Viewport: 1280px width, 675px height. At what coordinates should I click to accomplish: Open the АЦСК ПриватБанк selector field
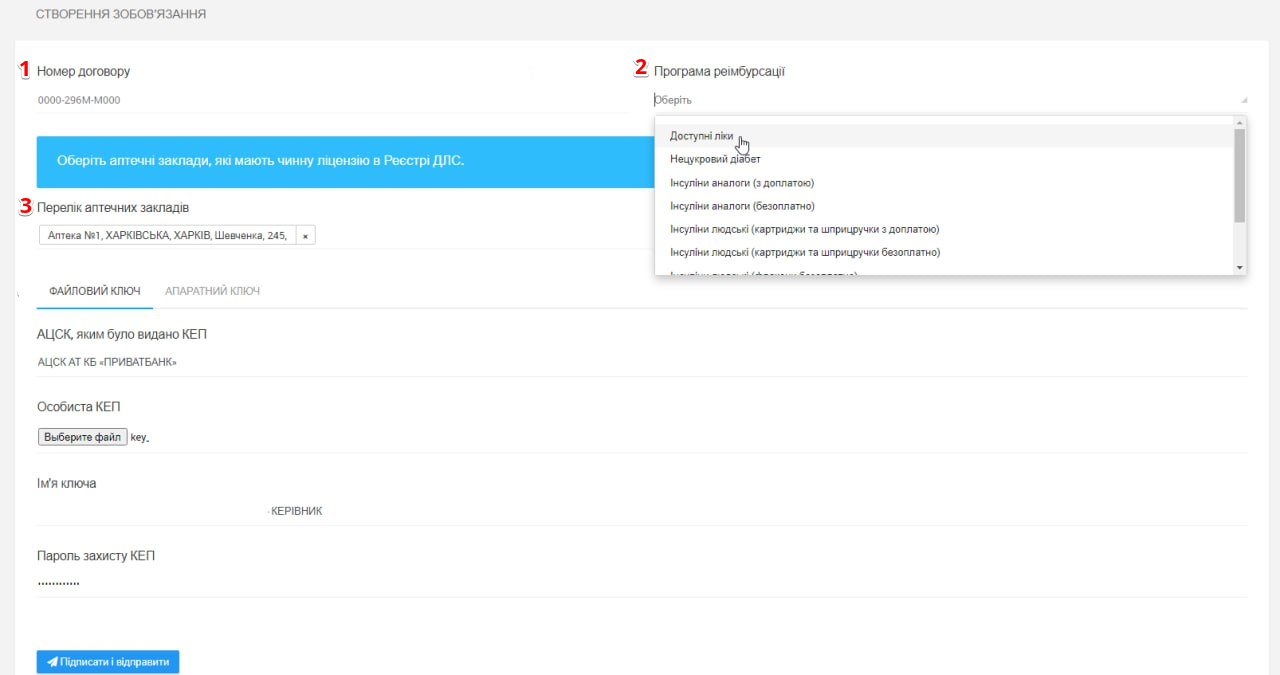click(x=640, y=362)
